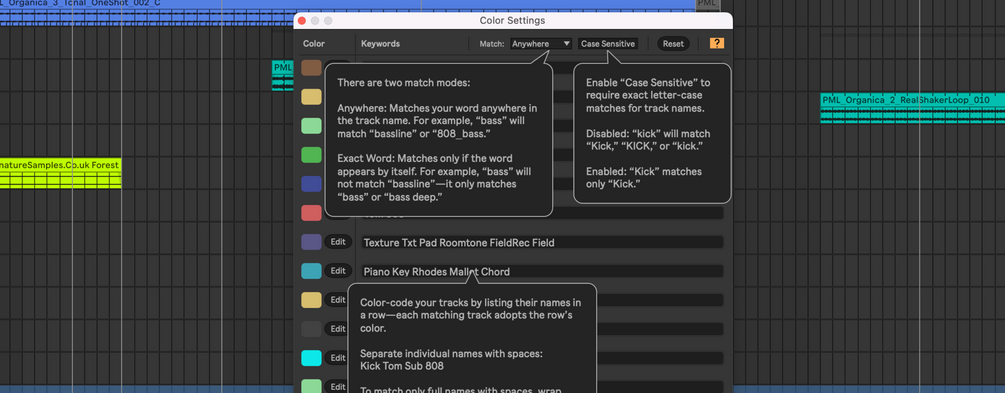1005x393 pixels.
Task: Click Edit next to the bright cyan swatch
Action: click(337, 358)
